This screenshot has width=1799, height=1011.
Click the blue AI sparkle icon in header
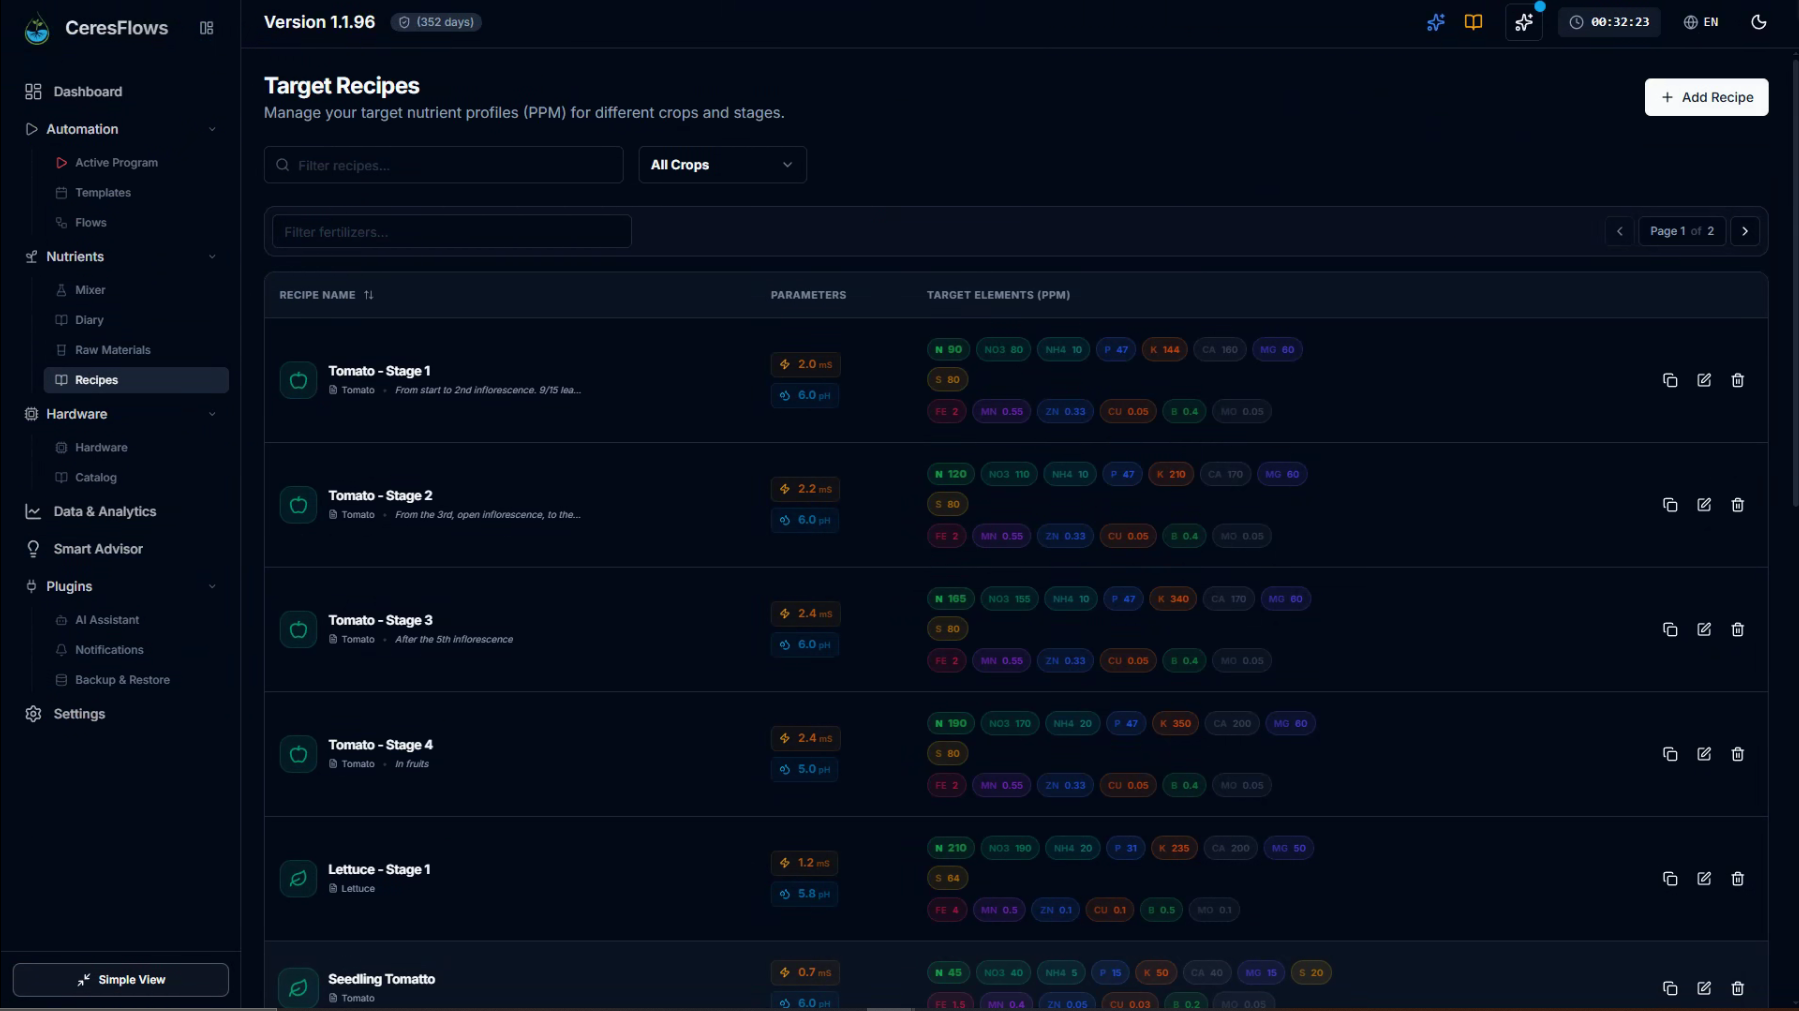pos(1436,22)
